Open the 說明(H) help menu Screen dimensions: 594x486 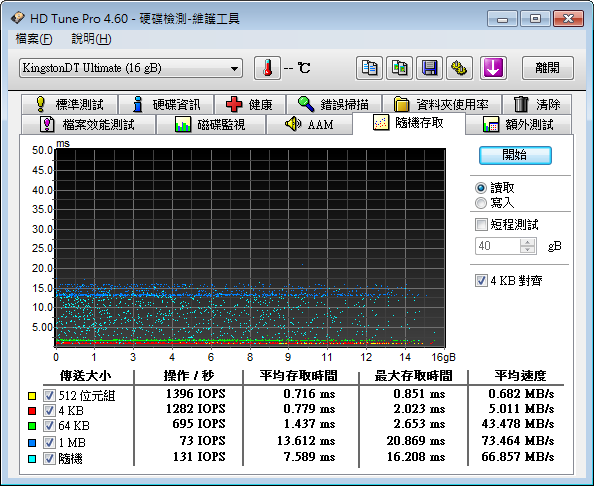point(91,39)
